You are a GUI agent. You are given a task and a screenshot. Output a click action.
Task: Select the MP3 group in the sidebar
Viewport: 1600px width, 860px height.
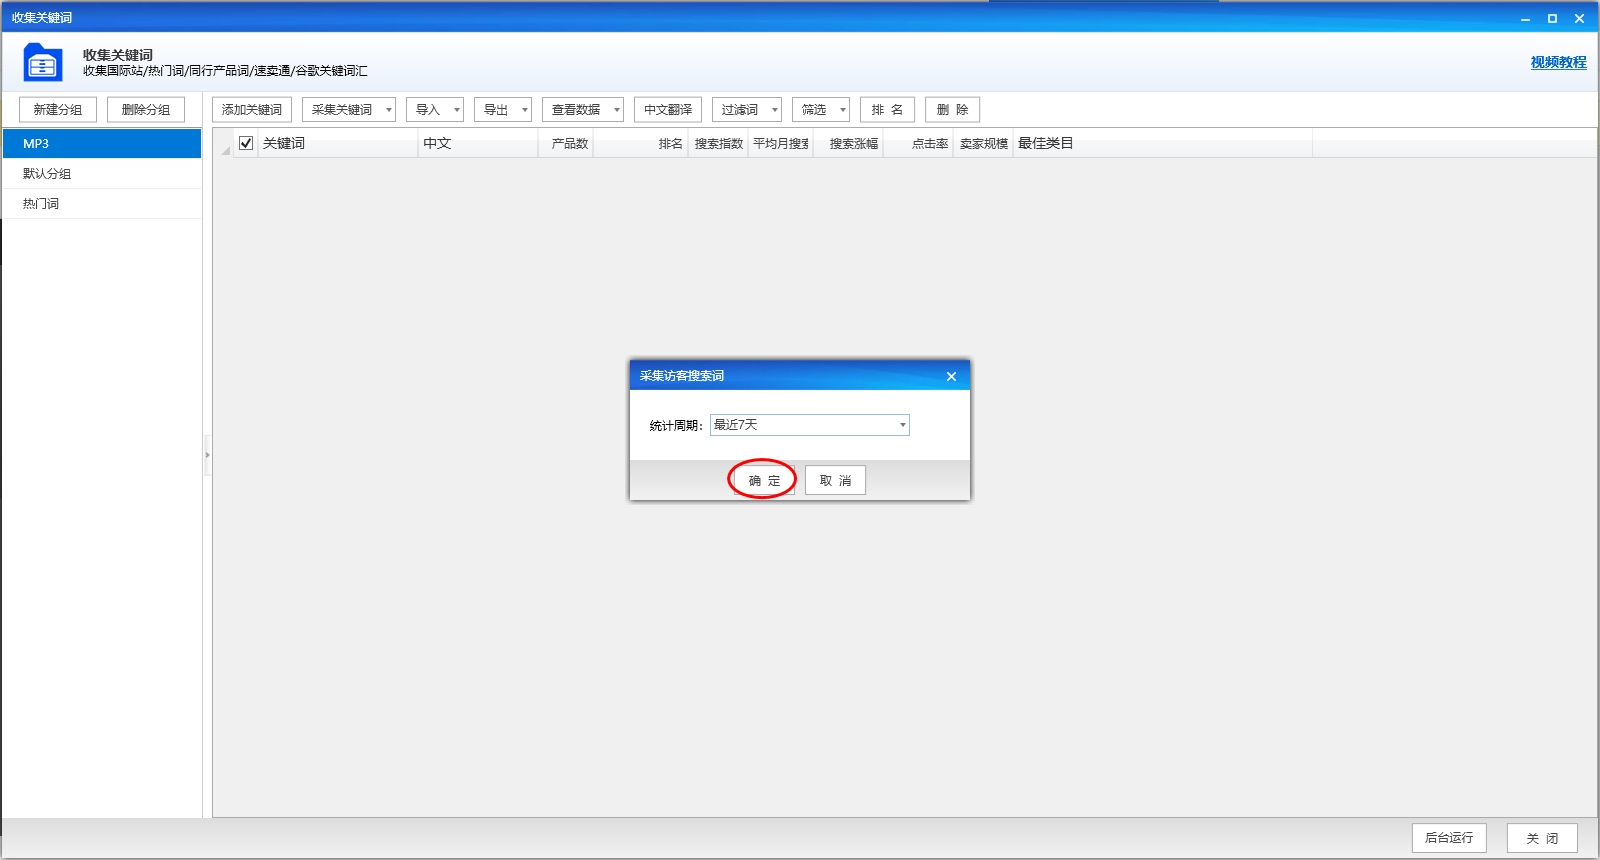pyautogui.click(x=102, y=143)
